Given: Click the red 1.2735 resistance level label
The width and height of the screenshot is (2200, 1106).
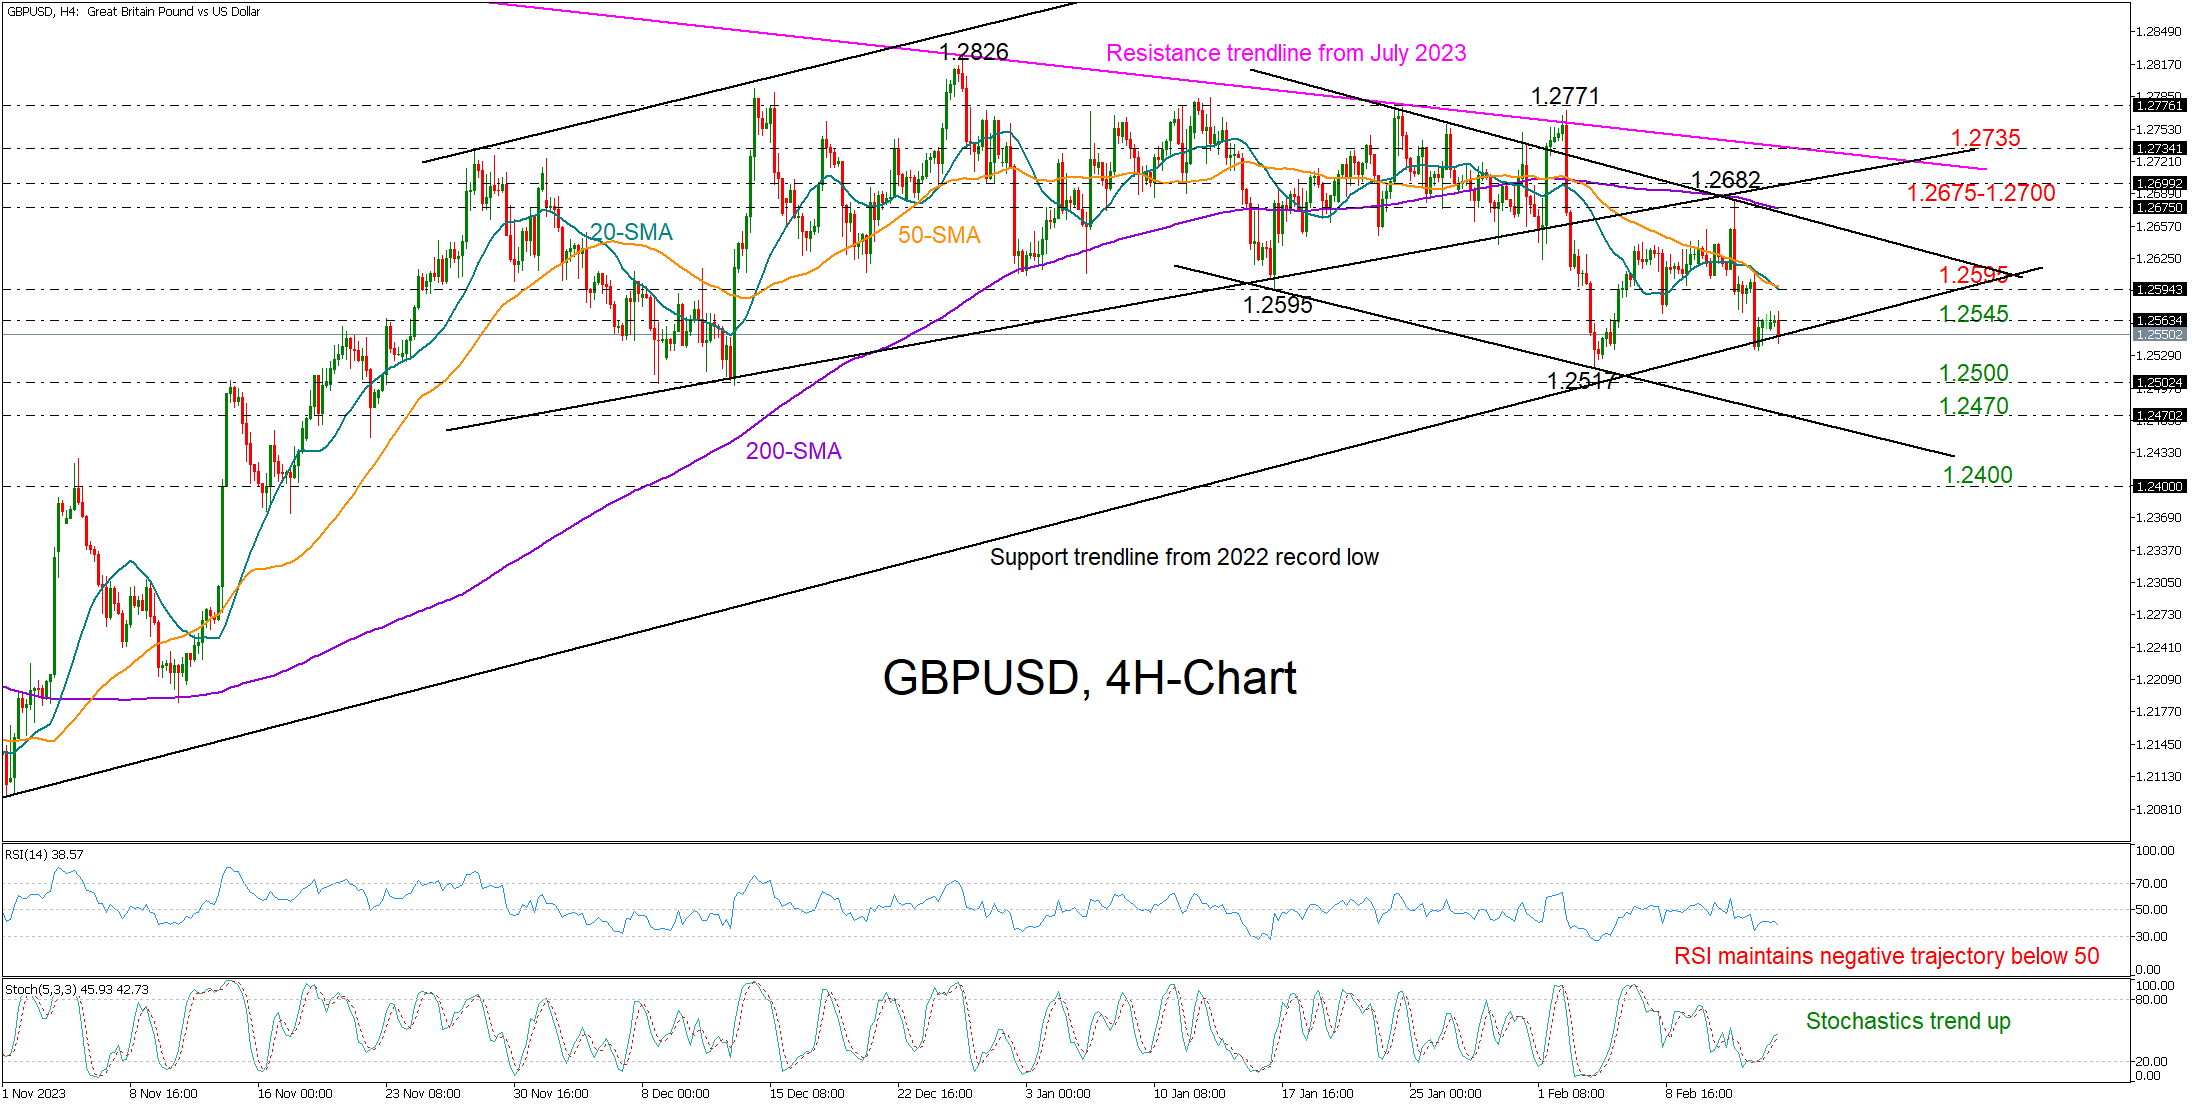Looking at the screenshot, I should pyautogui.click(x=1984, y=138).
